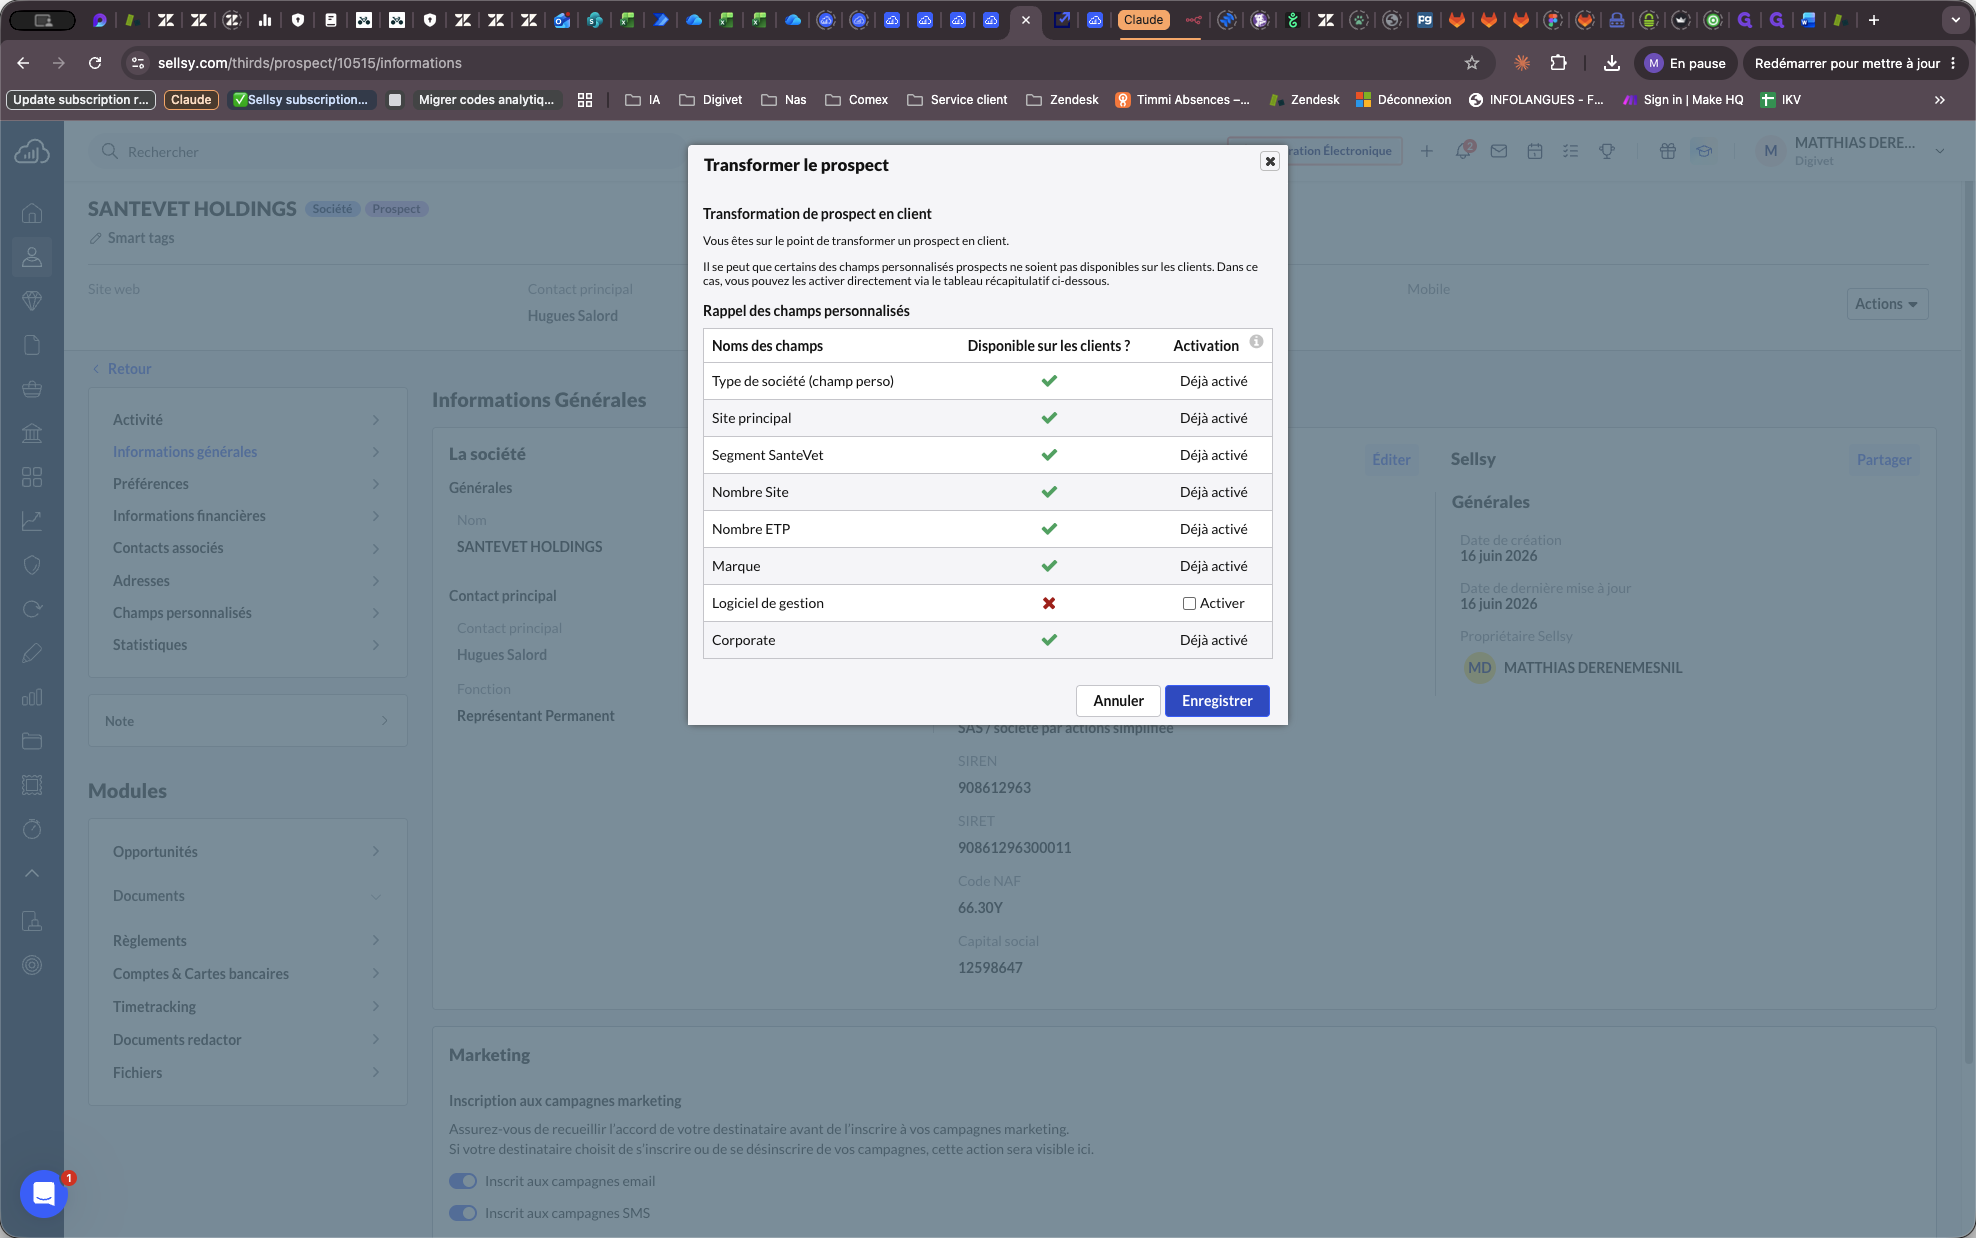Open notifications bell icon
Screen dimensions: 1976x1238
(x=1463, y=151)
